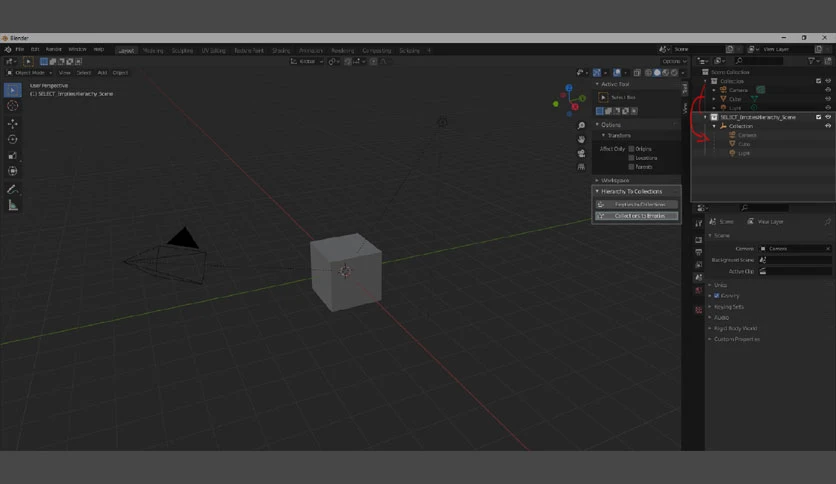Open Scene properties tab icon

point(698,278)
